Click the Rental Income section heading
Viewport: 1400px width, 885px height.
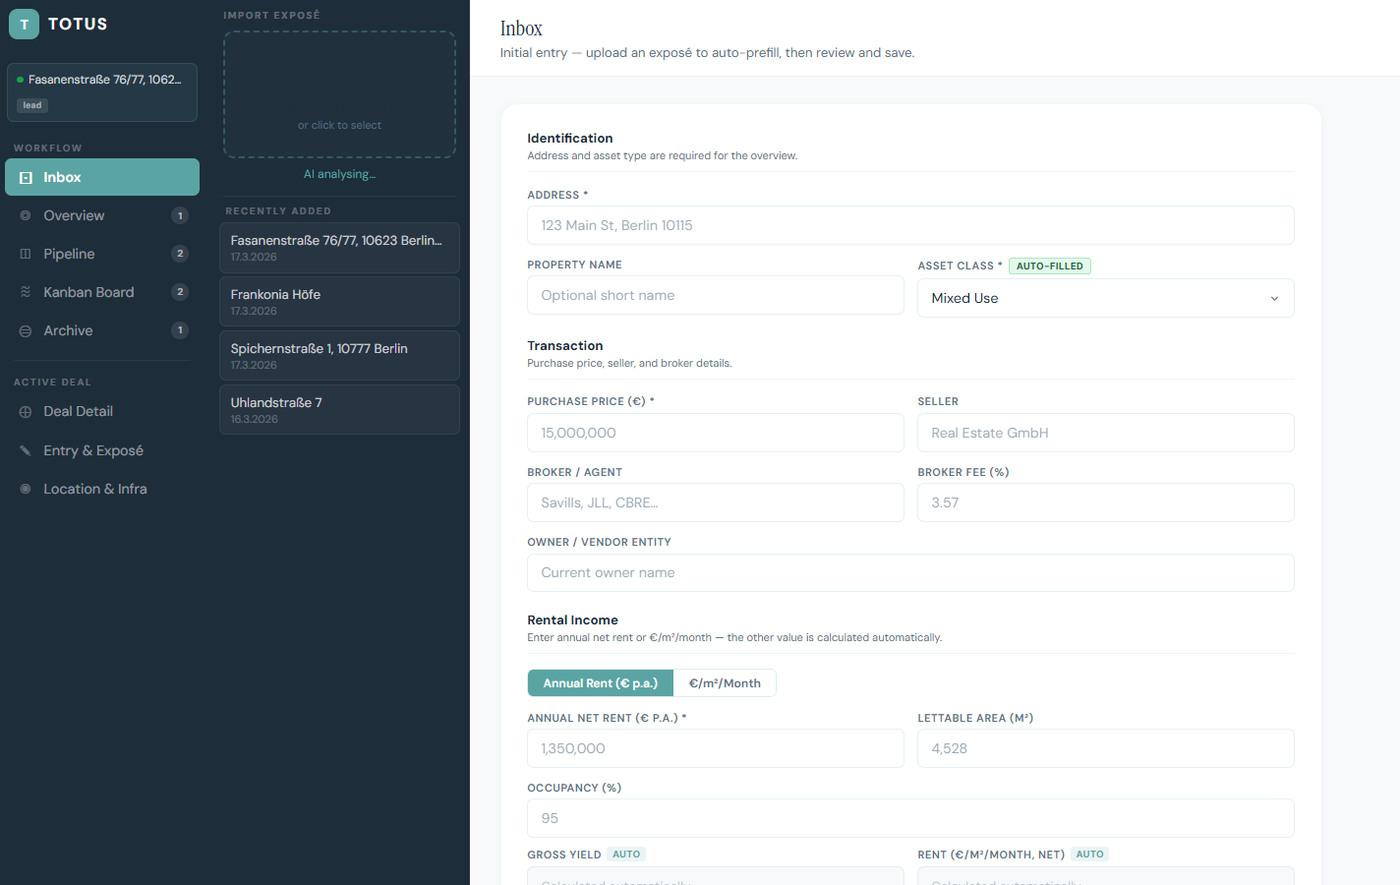pyautogui.click(x=573, y=620)
